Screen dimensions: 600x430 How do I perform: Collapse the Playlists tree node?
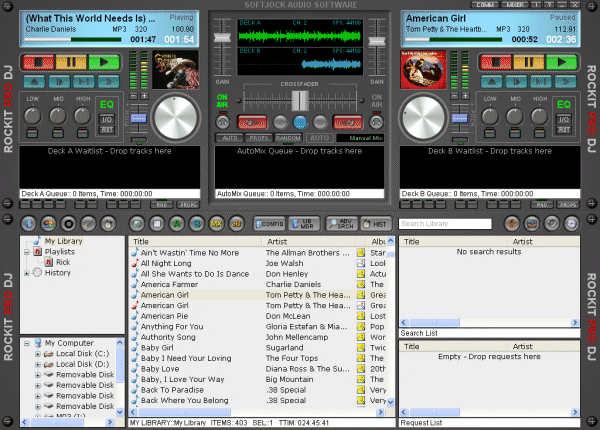[x=27, y=252]
